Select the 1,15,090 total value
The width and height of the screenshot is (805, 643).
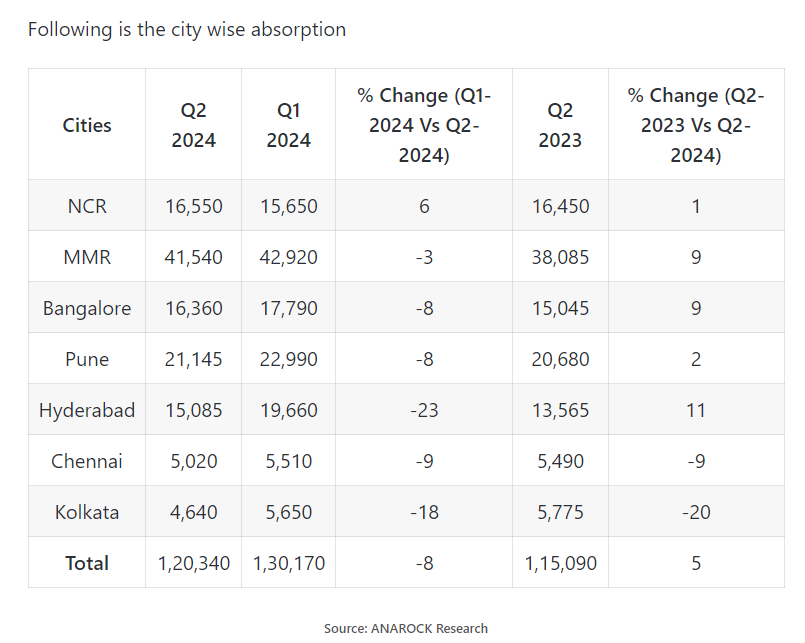pyautogui.click(x=560, y=563)
